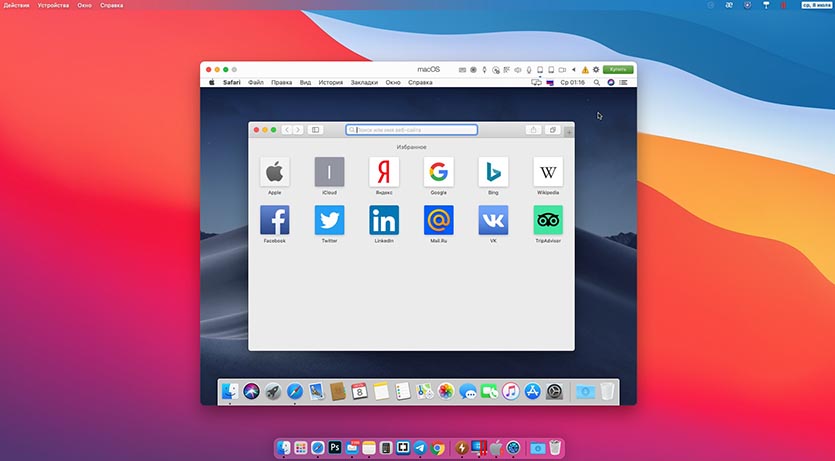Open host Действия menu

click(17, 5)
